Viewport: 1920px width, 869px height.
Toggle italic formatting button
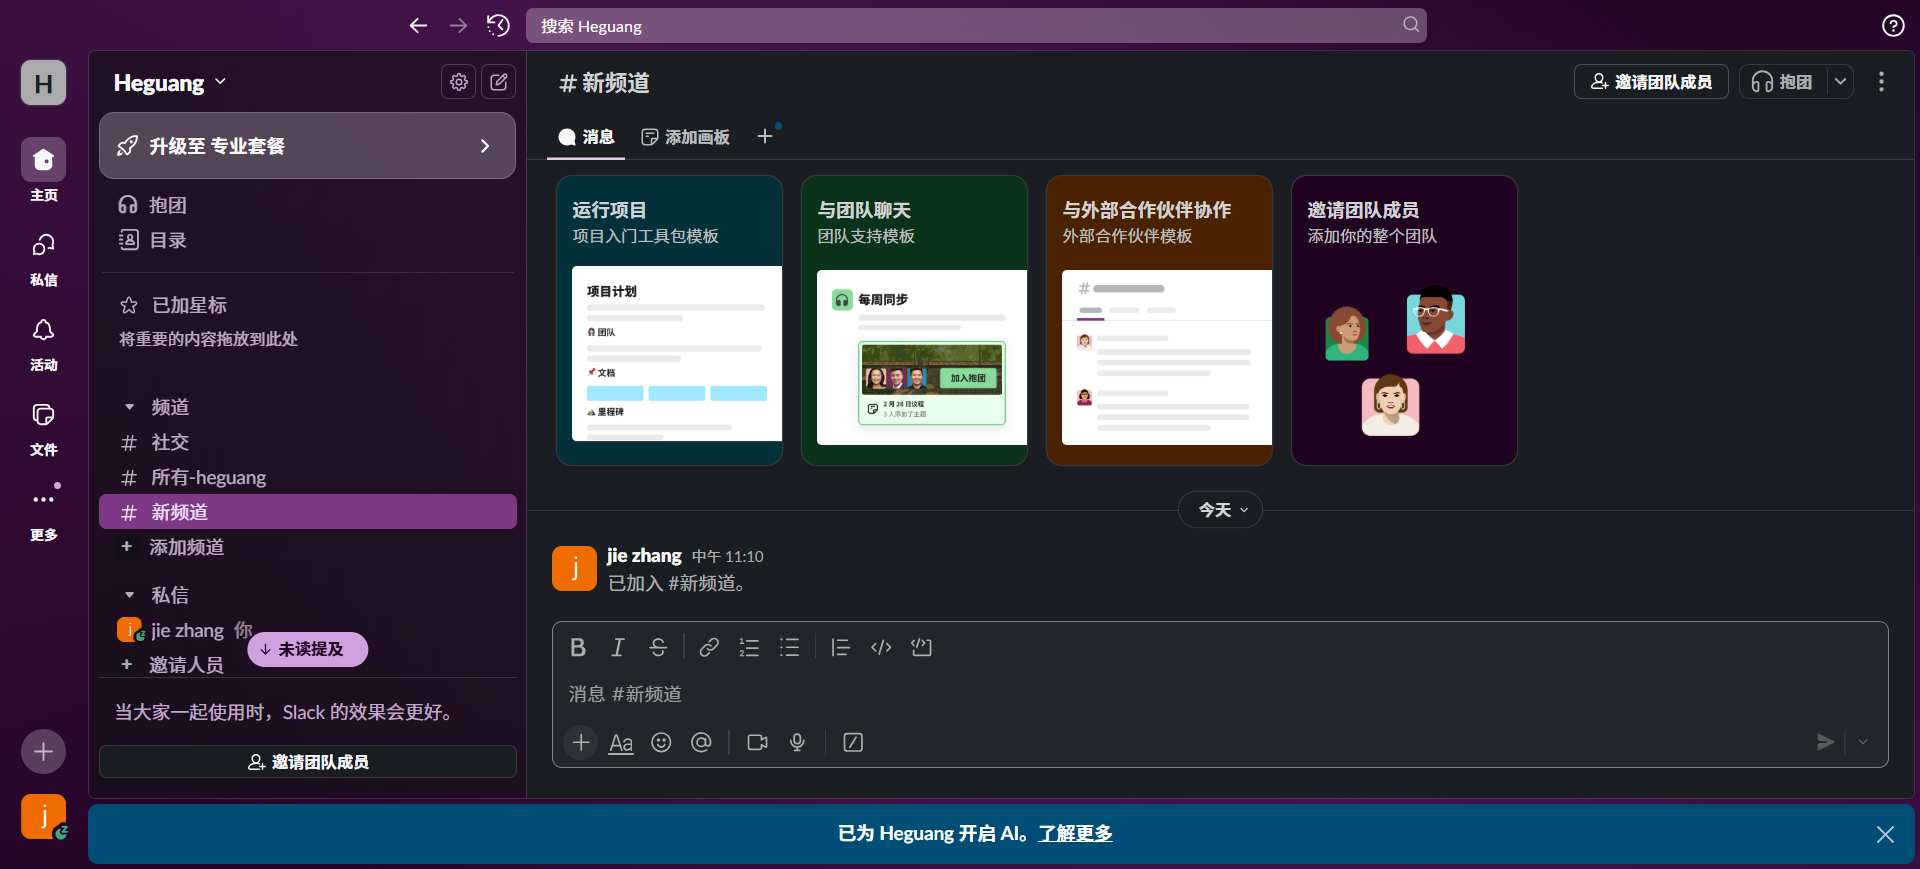tap(618, 648)
